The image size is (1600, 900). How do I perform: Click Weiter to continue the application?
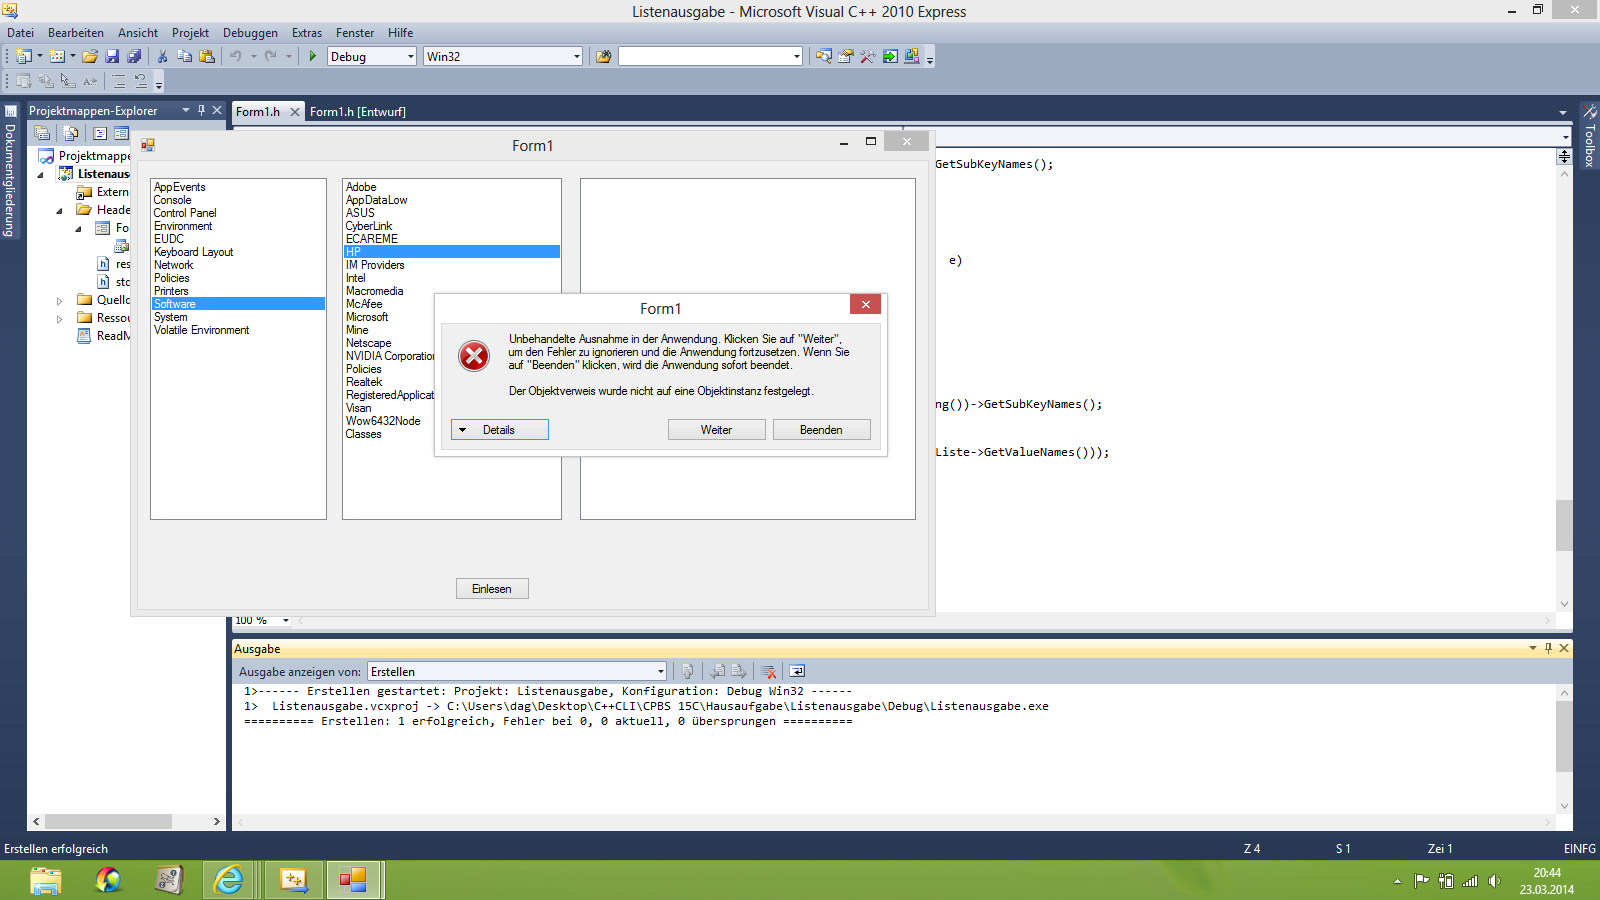pos(716,429)
